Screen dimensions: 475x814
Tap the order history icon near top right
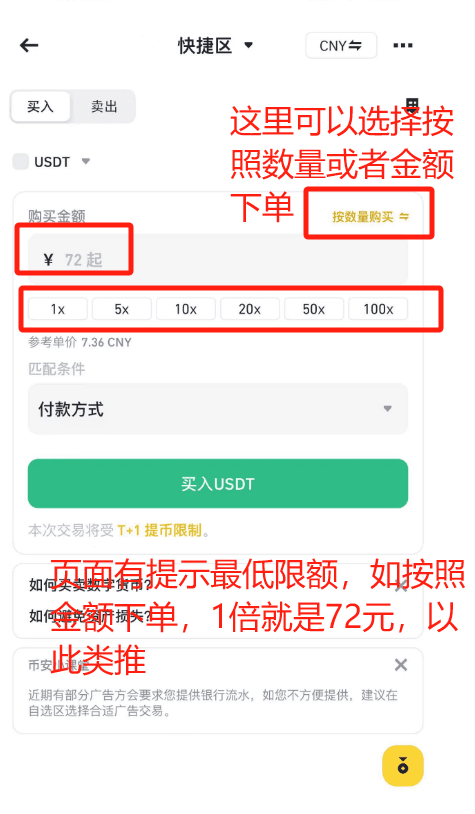[412, 104]
